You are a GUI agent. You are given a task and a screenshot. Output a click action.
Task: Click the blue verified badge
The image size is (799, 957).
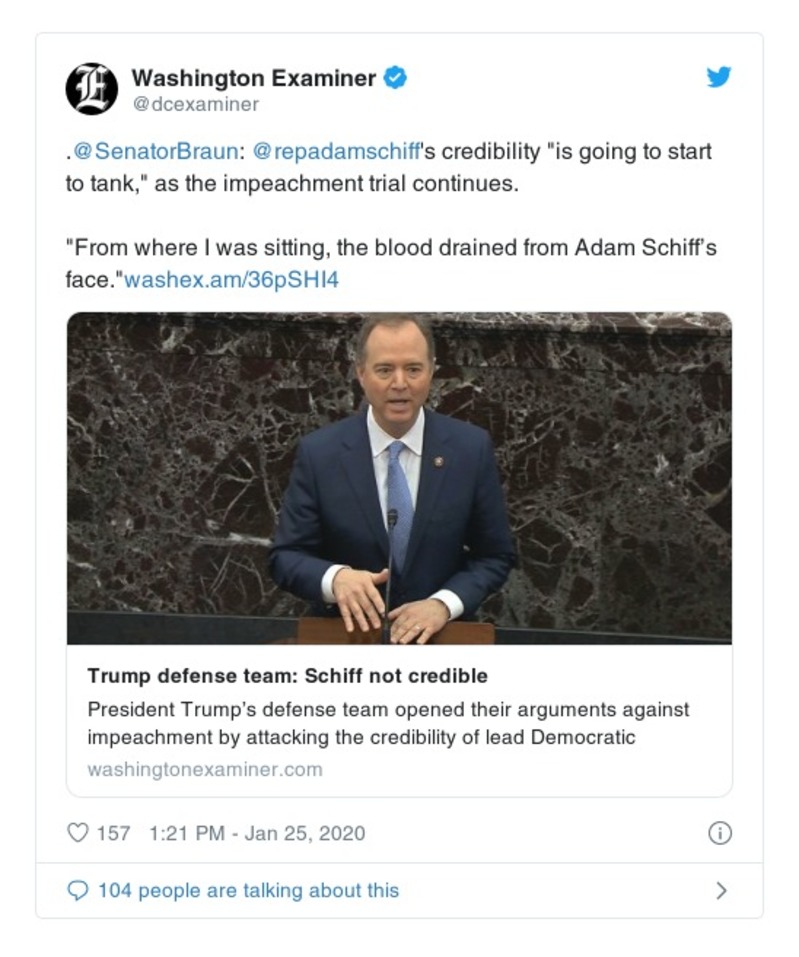point(396,78)
